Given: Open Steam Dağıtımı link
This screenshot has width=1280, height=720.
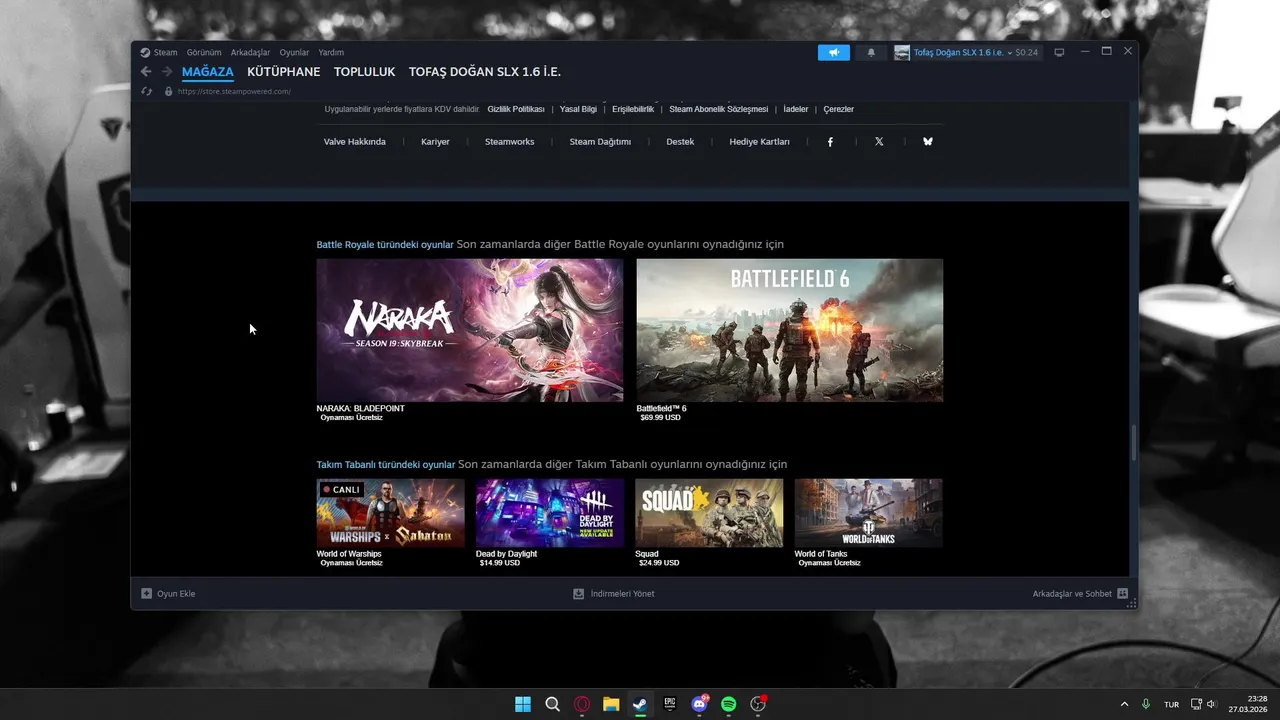Looking at the screenshot, I should pos(600,142).
